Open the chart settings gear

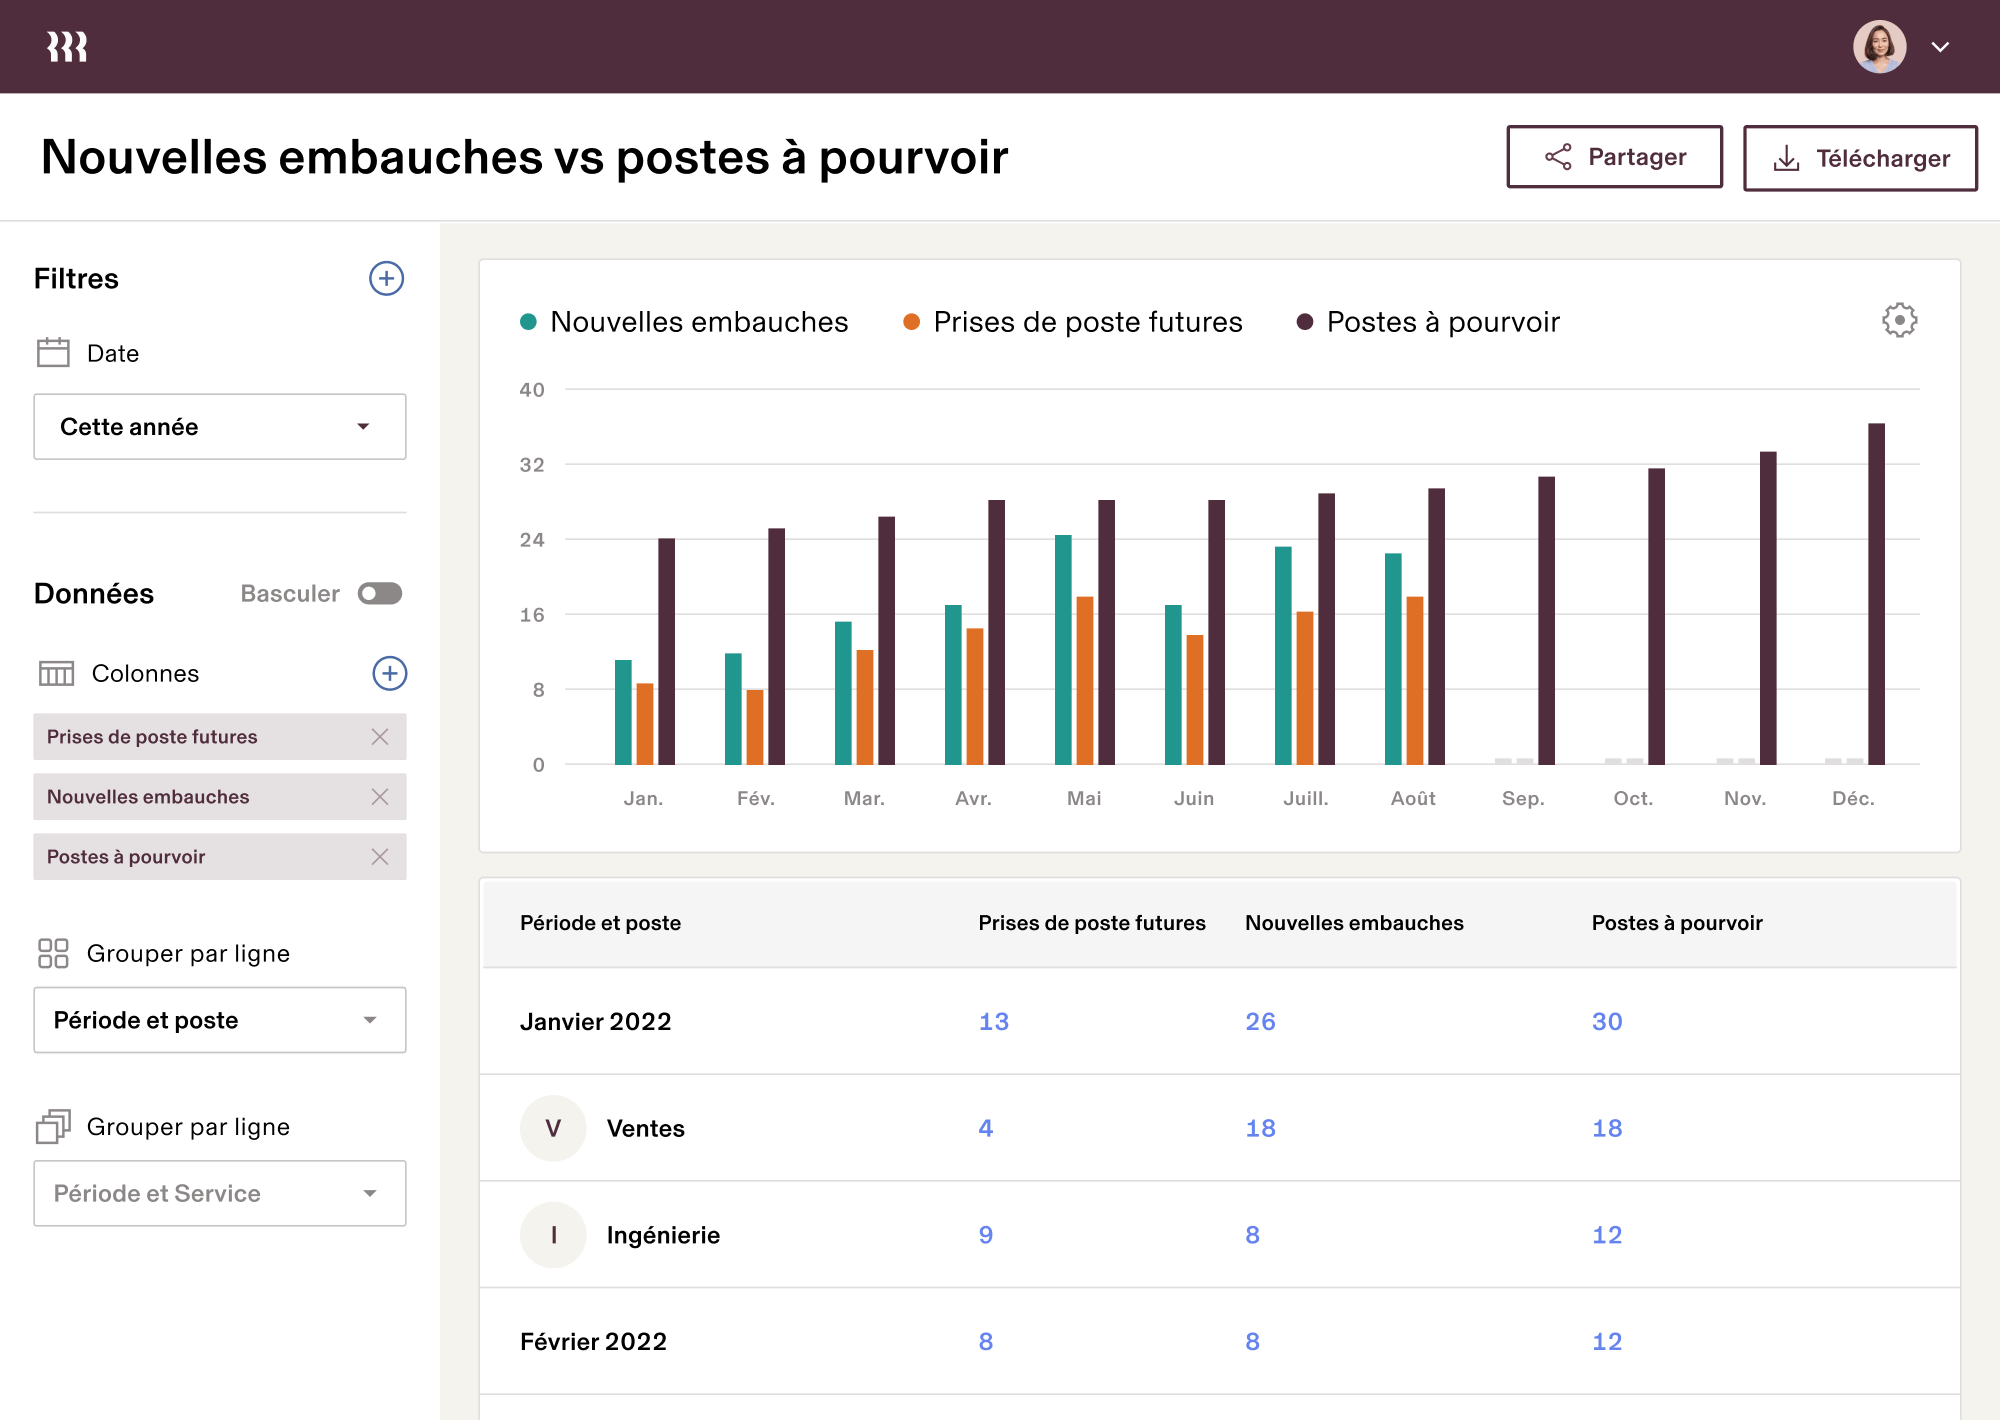point(1899,321)
